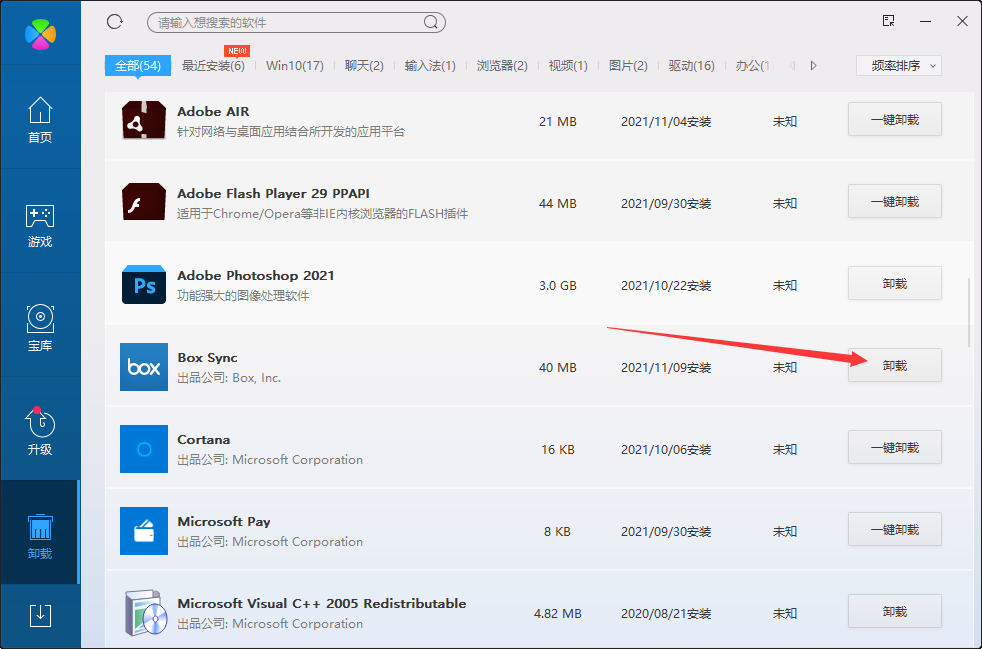Click 一键卸载 for Microsoft Pay

895,529
